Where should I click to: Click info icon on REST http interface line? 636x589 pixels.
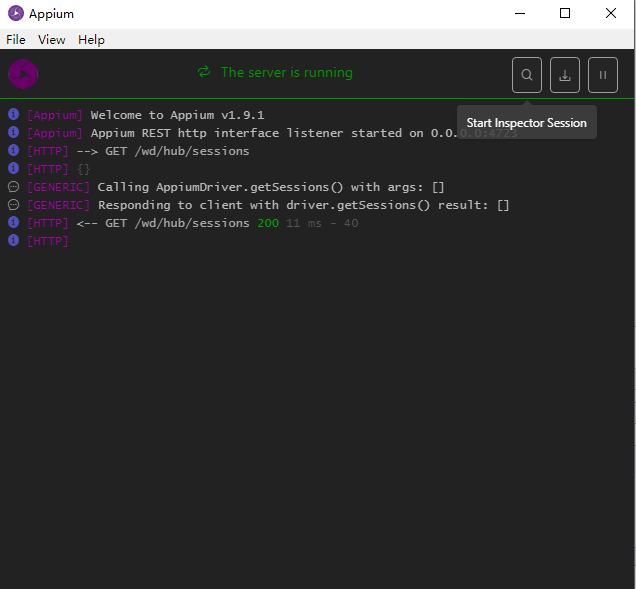(x=13, y=132)
